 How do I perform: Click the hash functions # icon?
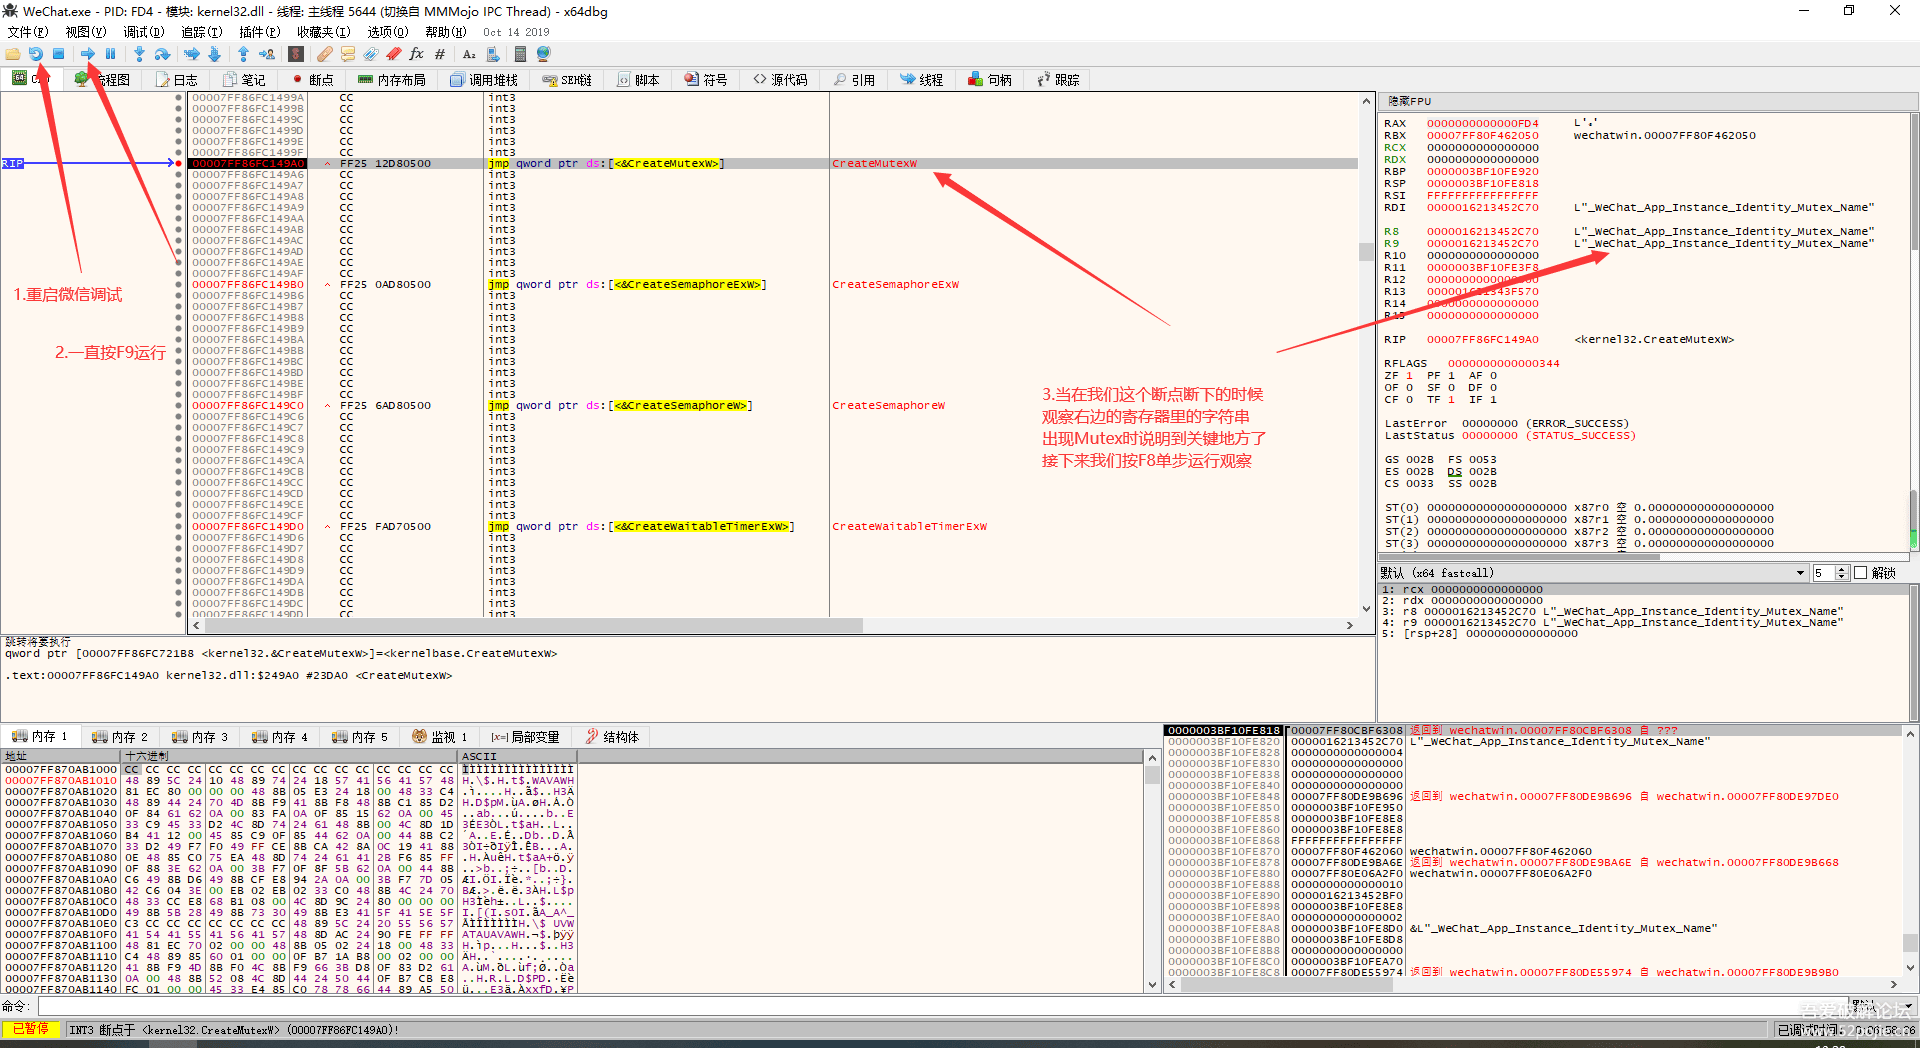[x=440, y=54]
